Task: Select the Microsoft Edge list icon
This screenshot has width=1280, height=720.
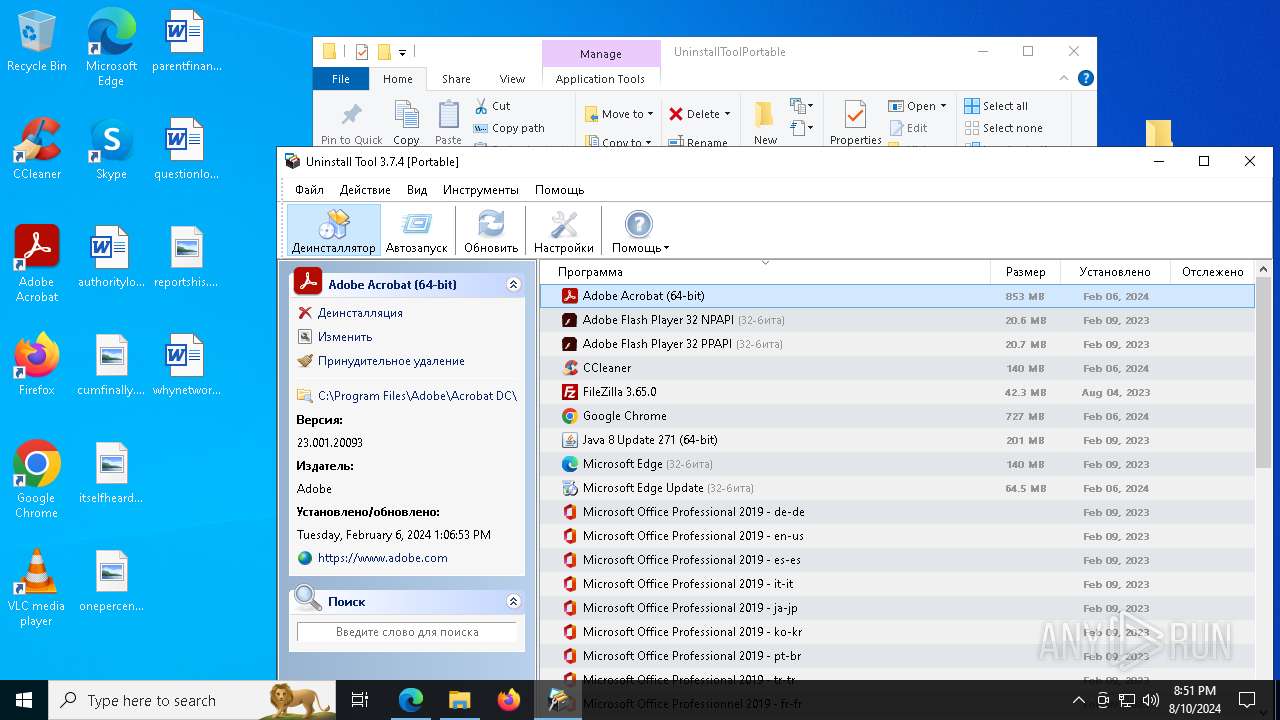Action: pos(570,464)
